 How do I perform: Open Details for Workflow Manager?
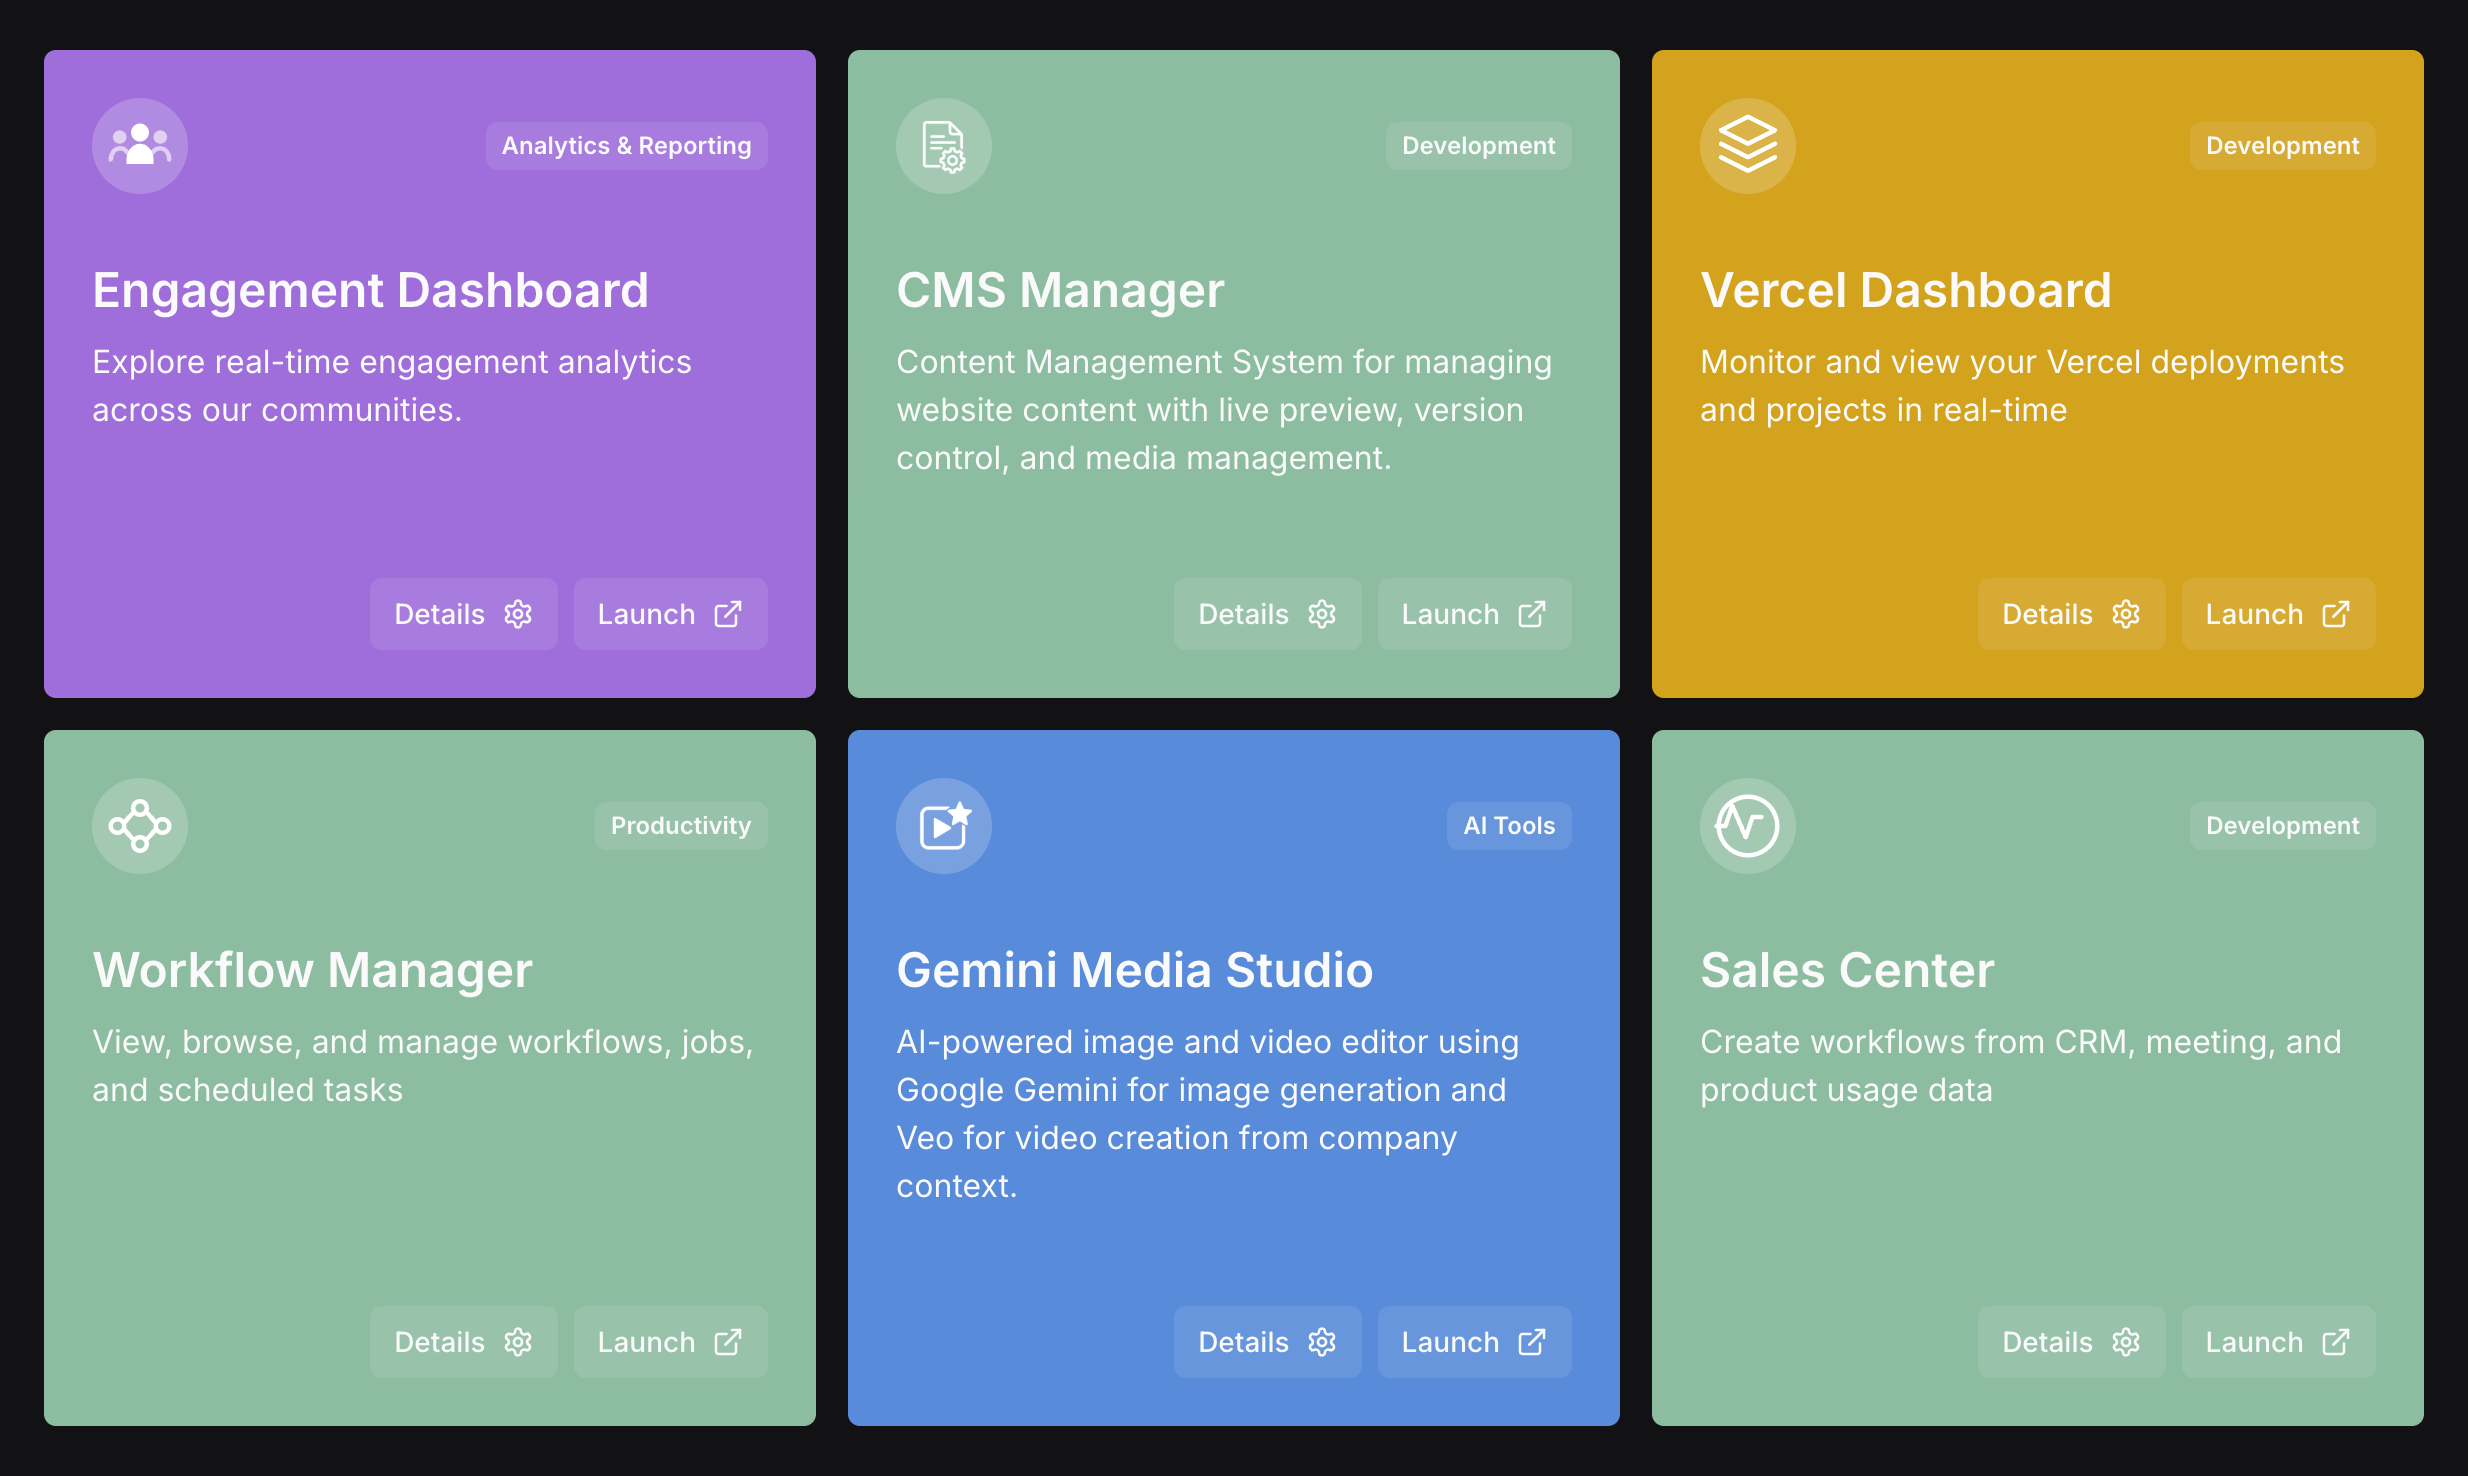tap(463, 1342)
